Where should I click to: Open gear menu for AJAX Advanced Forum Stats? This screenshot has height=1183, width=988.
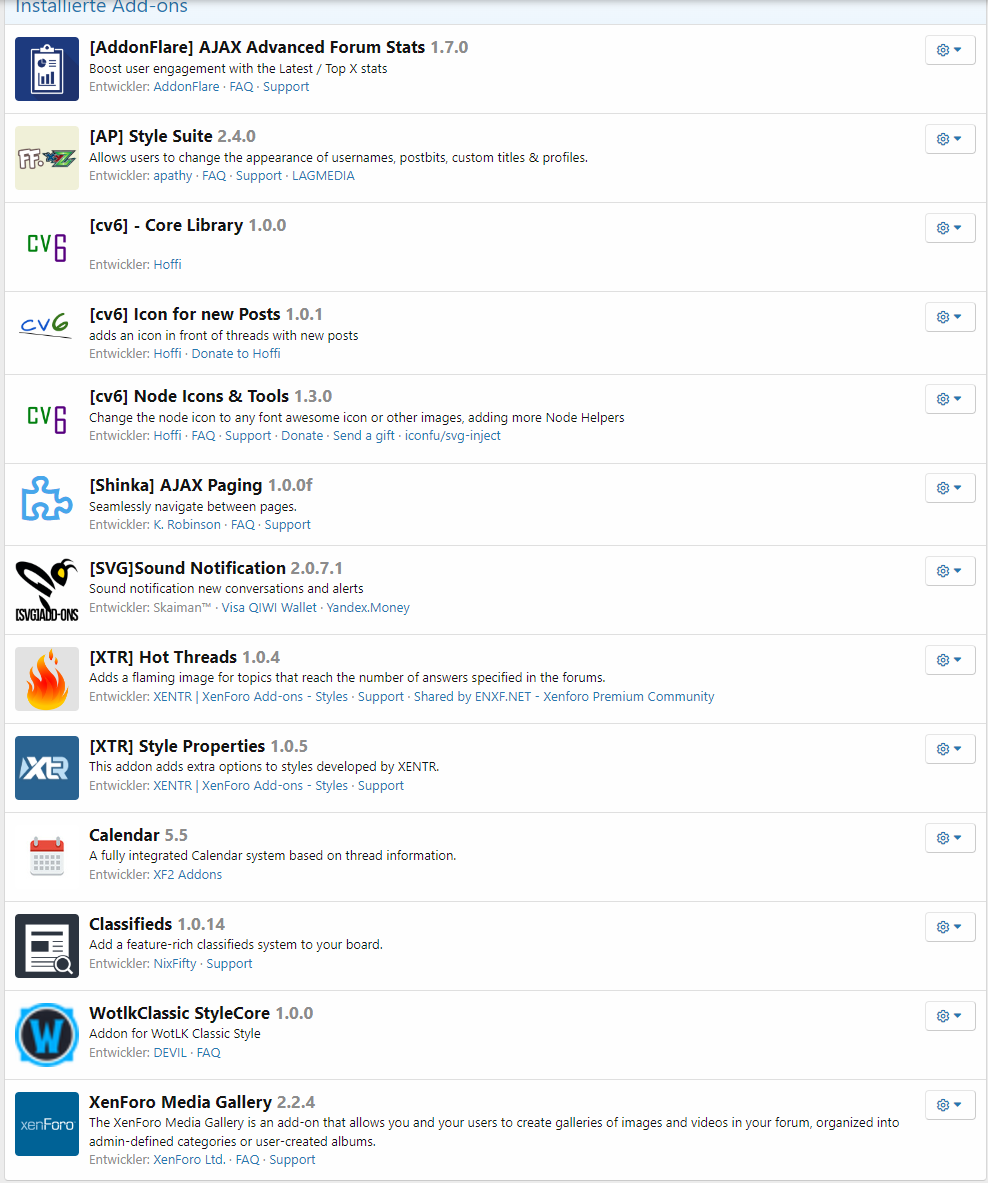point(950,50)
